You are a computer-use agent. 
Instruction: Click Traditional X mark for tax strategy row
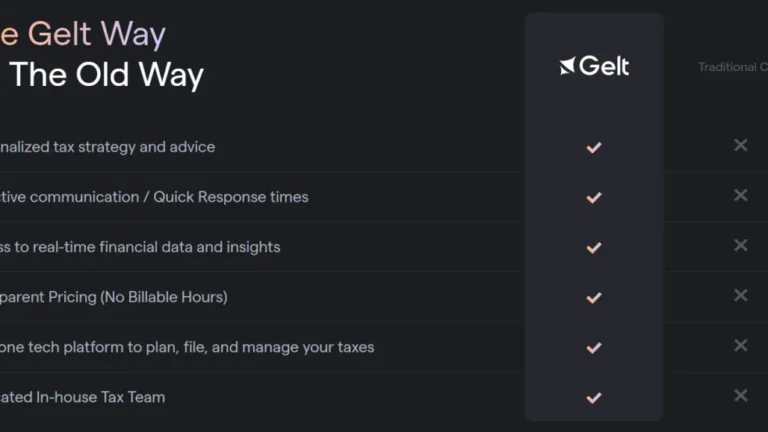[740, 145]
